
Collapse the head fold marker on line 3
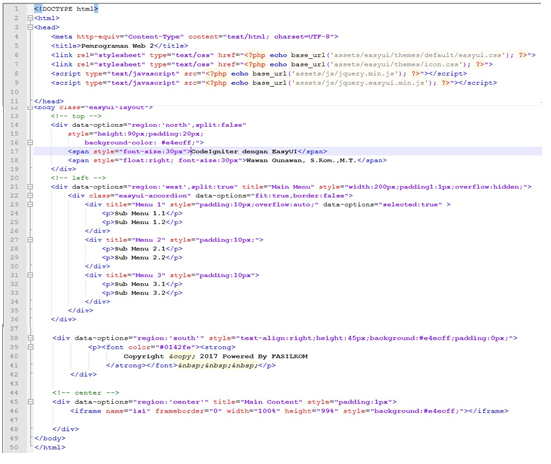coord(30,27)
